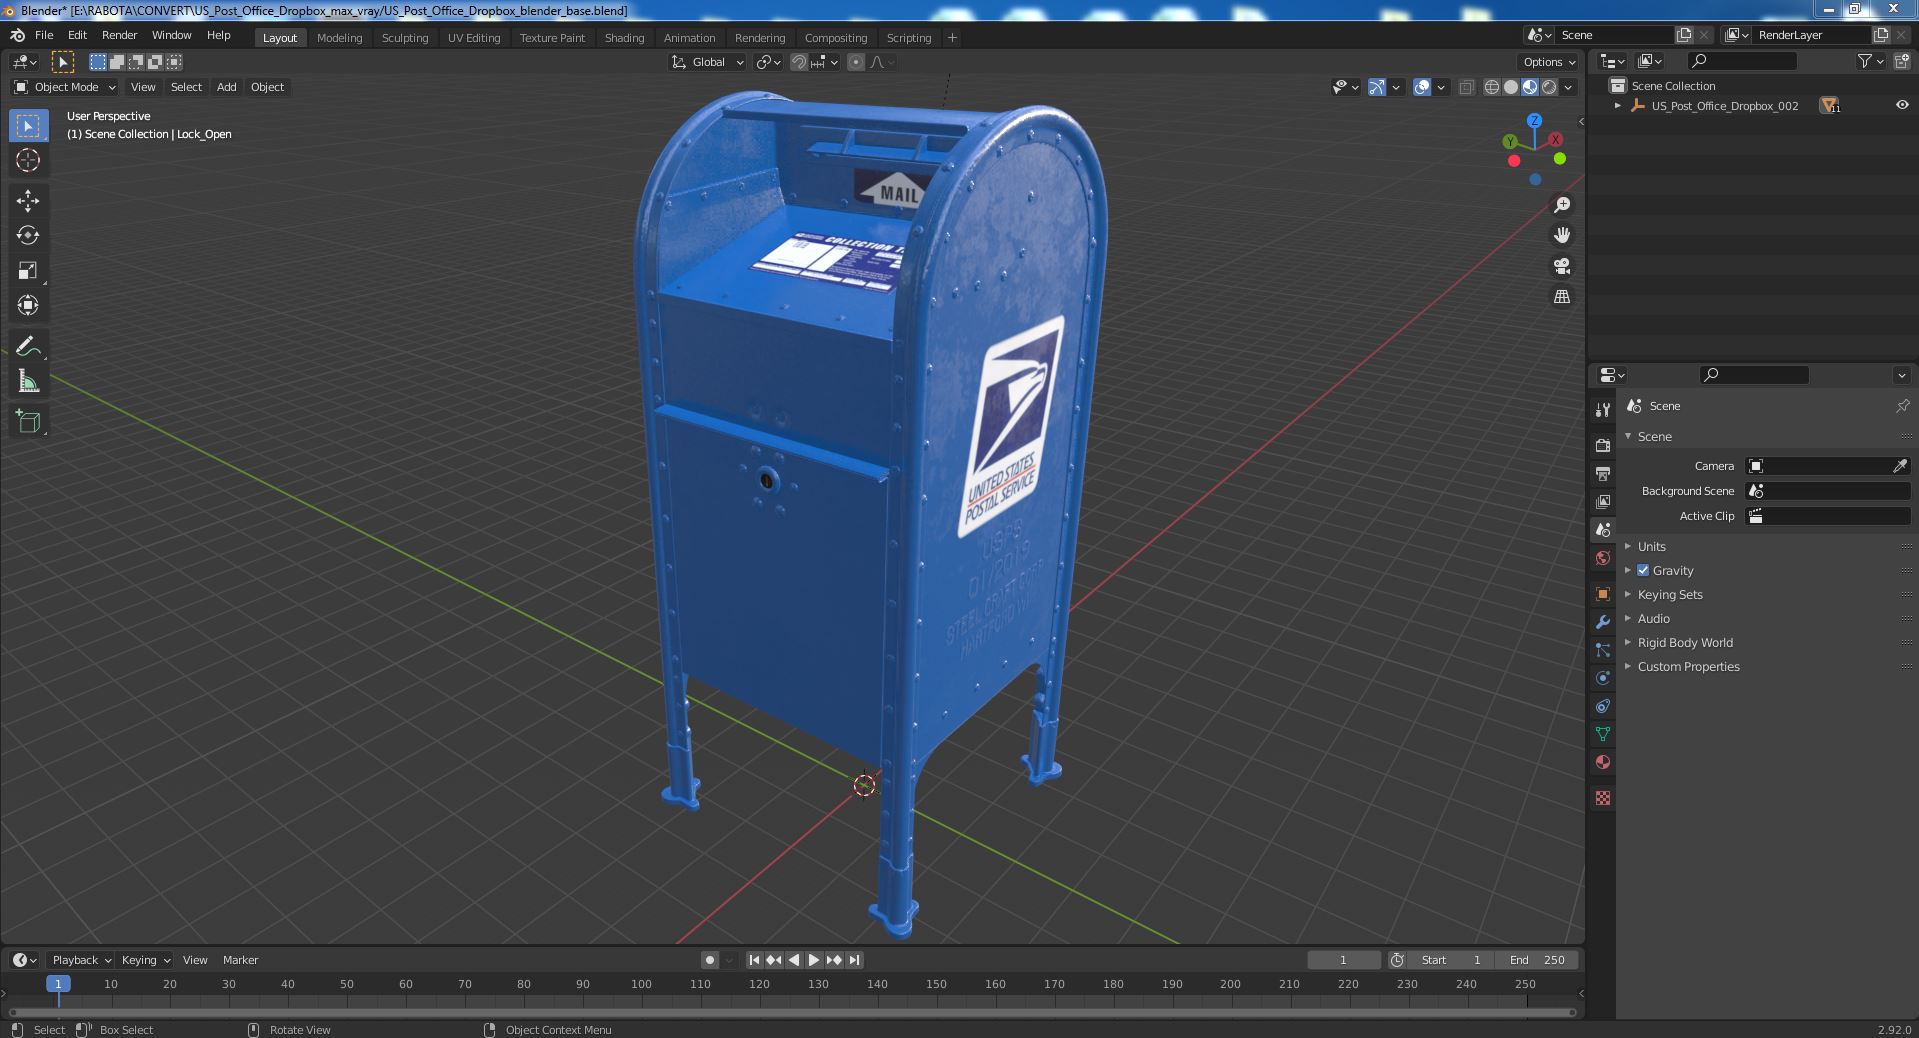Expand the Audio panel
This screenshot has width=1919, height=1038.
pyautogui.click(x=1654, y=618)
